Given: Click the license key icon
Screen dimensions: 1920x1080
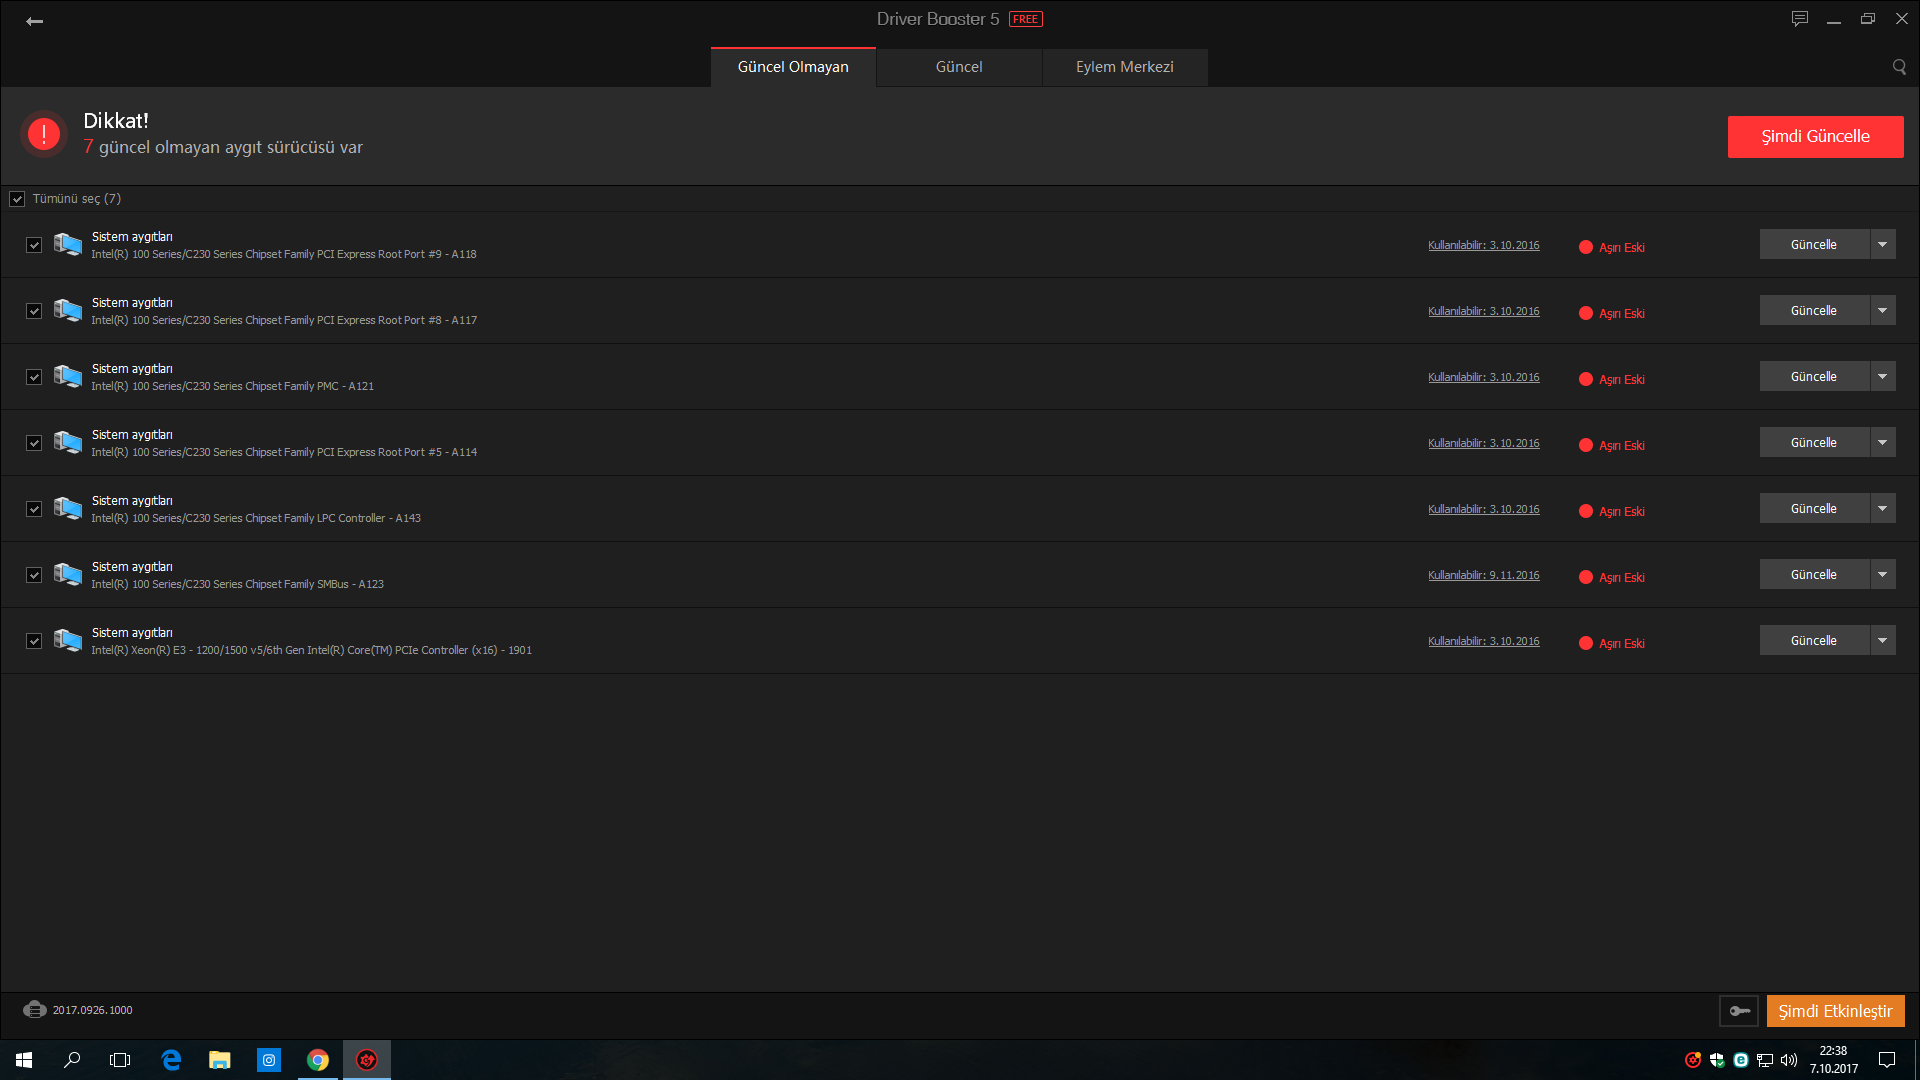Looking at the screenshot, I should point(1739,1011).
